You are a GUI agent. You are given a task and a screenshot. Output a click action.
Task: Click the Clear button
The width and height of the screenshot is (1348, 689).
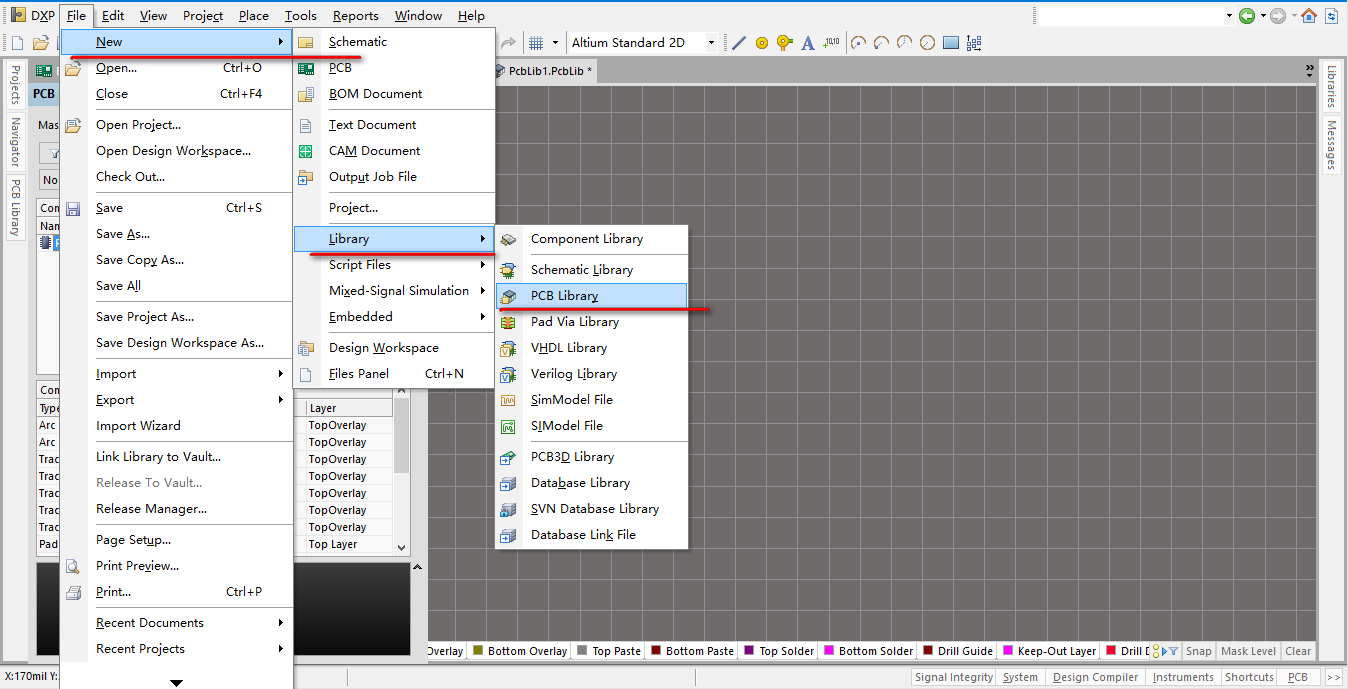click(x=1298, y=651)
